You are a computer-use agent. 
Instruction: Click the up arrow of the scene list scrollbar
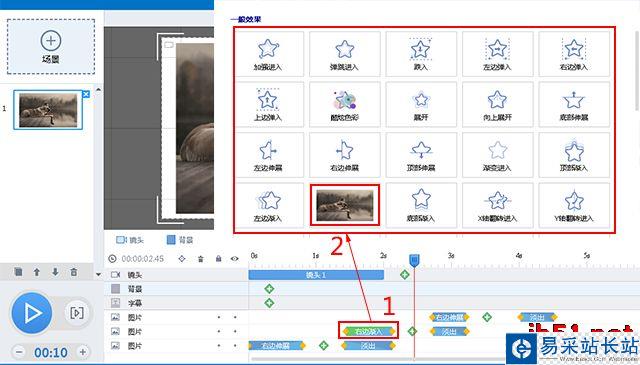98,89
